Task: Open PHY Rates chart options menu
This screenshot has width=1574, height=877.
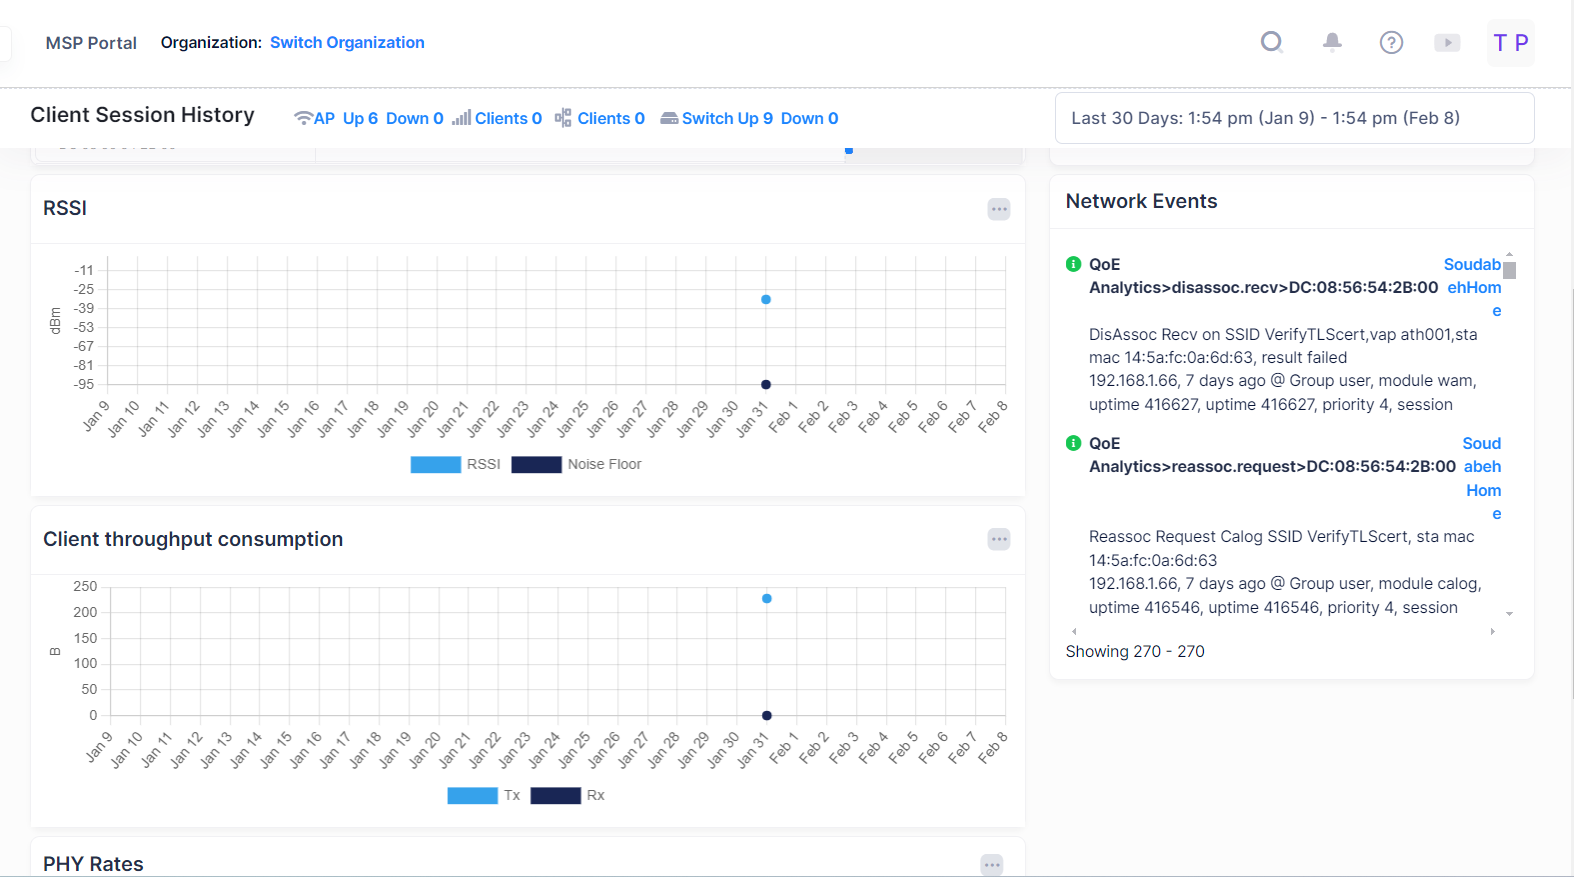Action: pyautogui.click(x=992, y=865)
